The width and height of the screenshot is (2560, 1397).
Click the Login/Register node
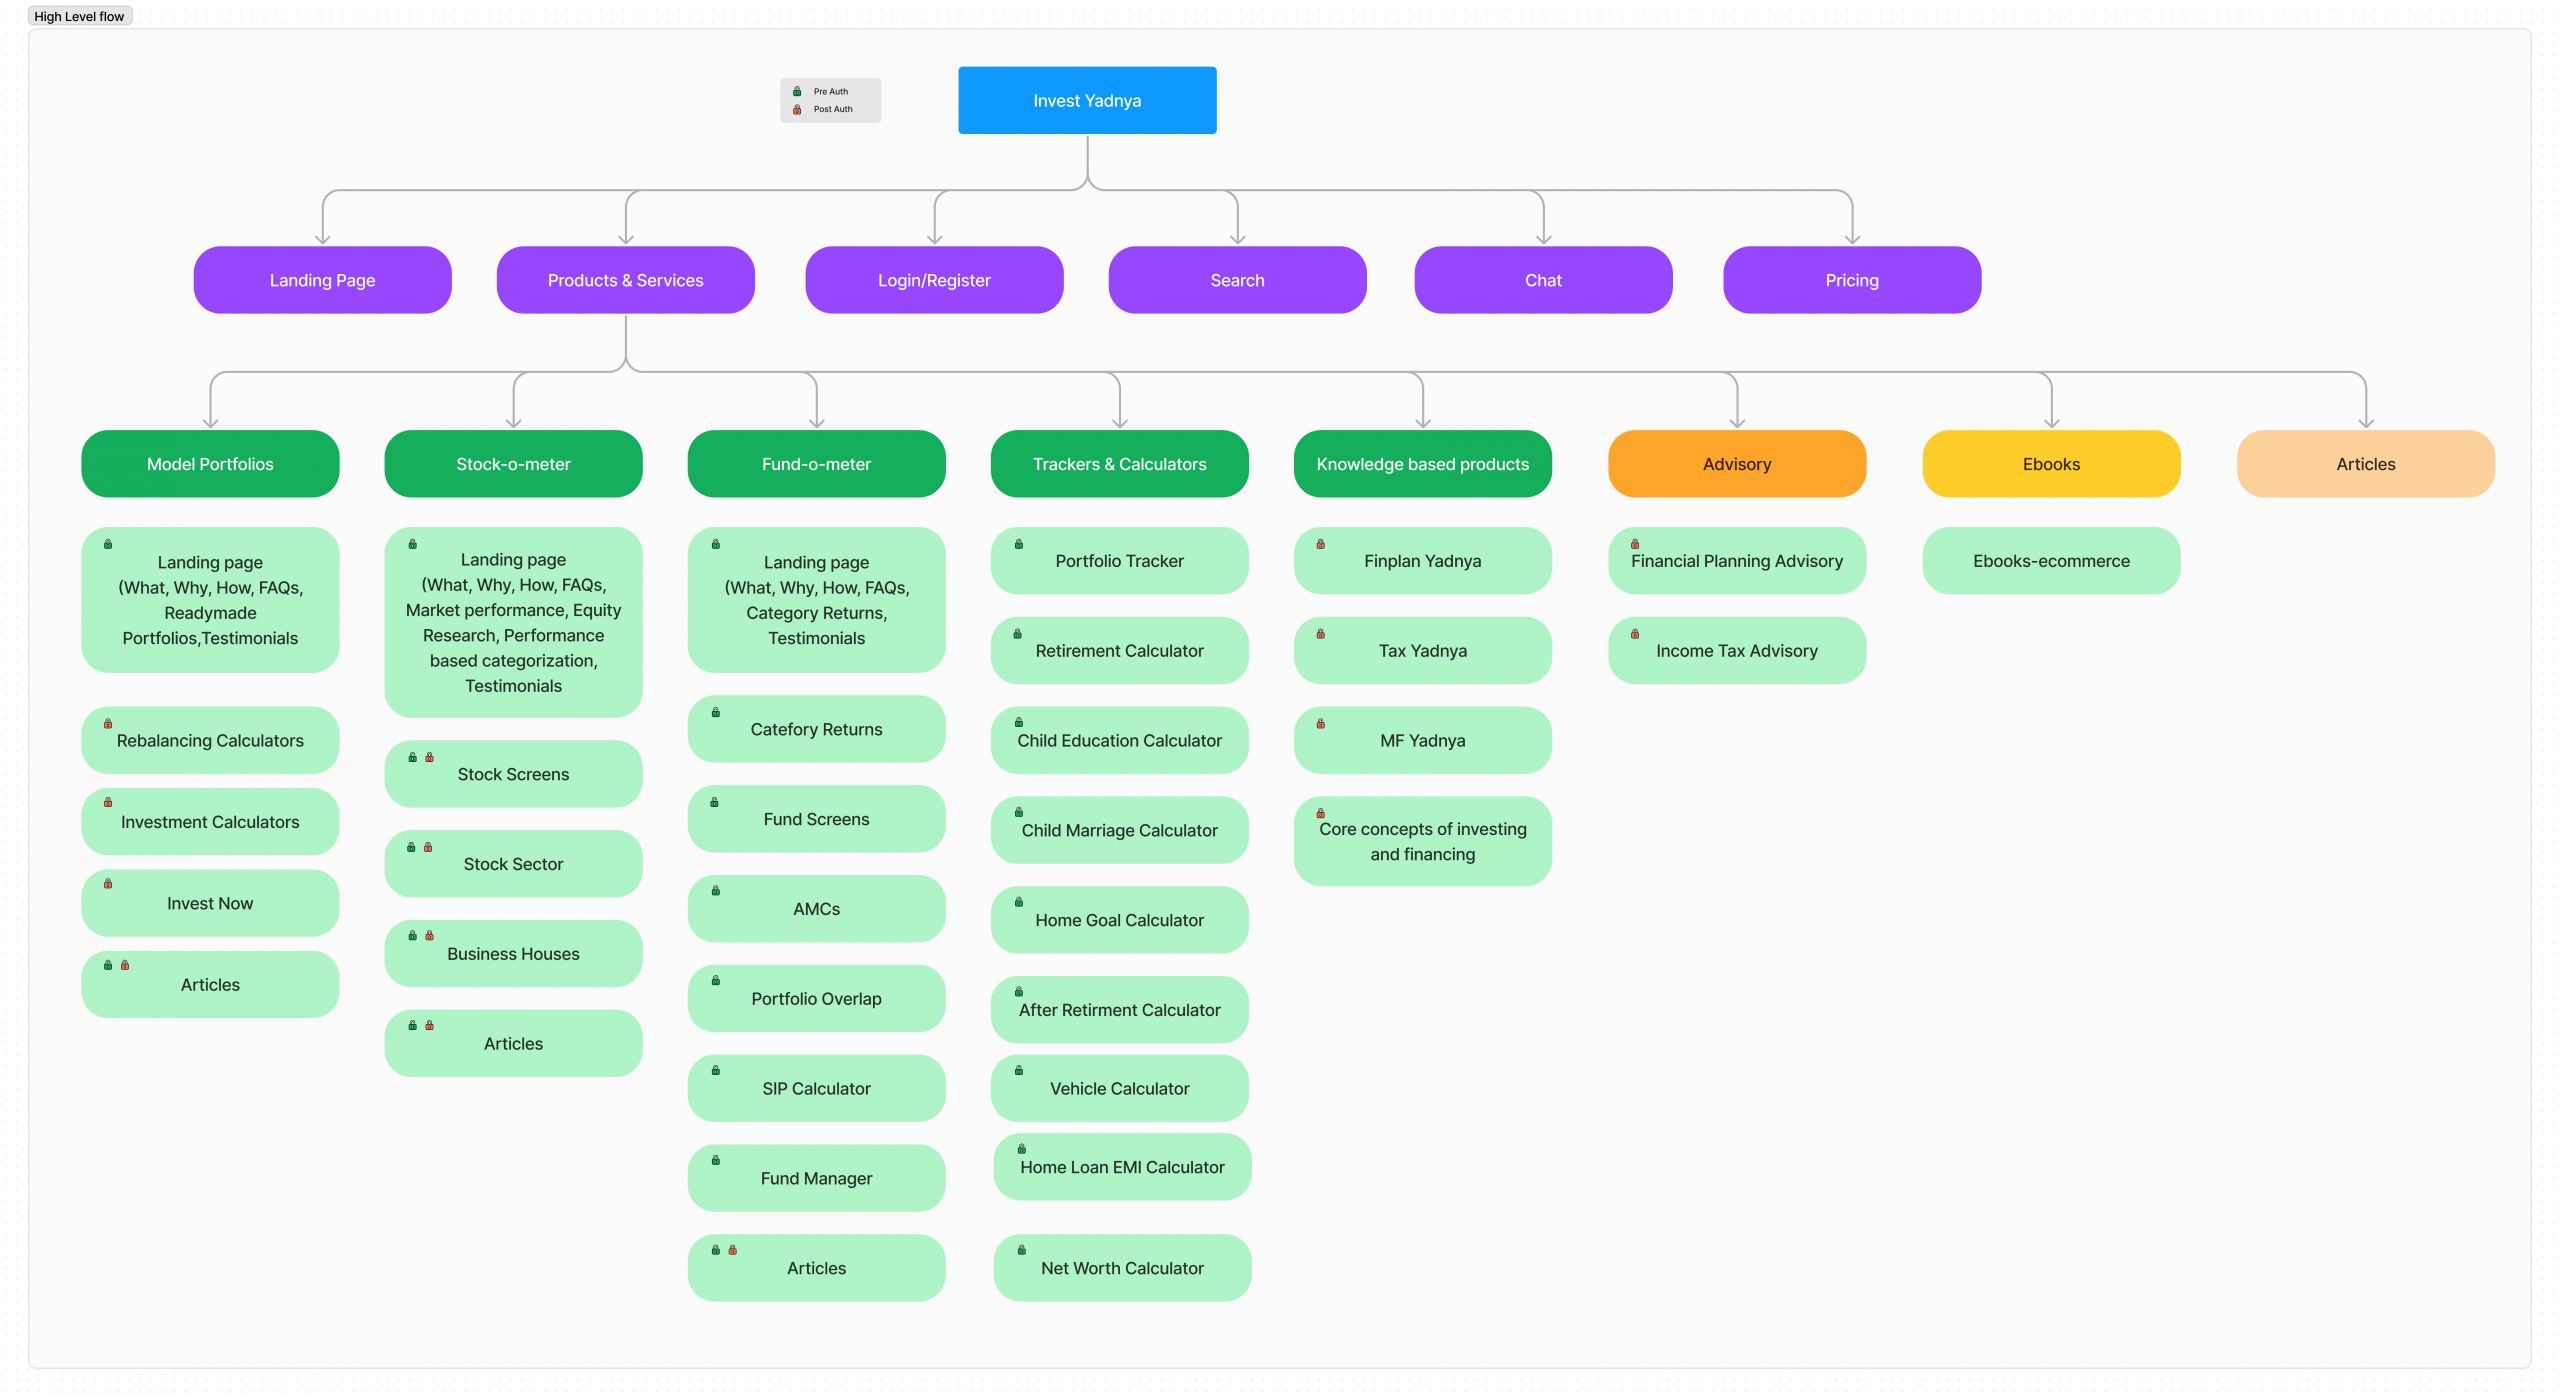pos(934,280)
